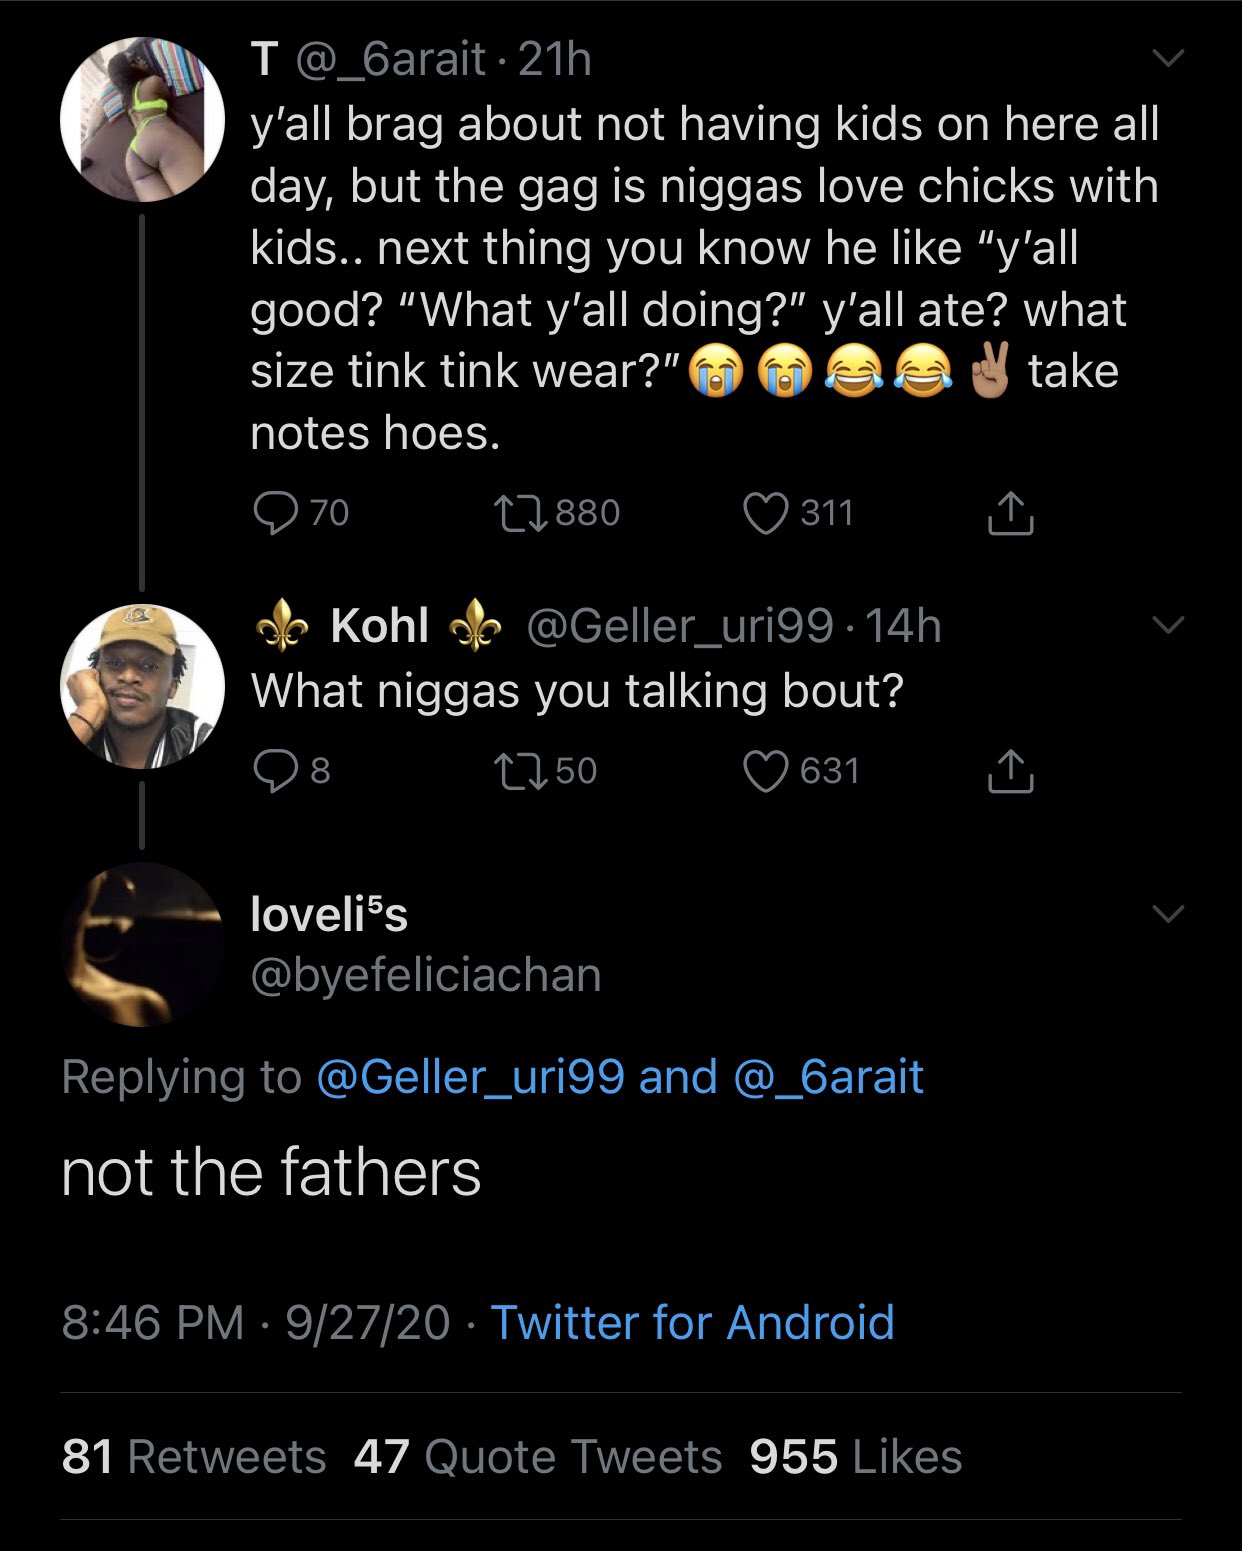The height and width of the screenshot is (1551, 1242).
Task: Share the @_6arait tweet
Action: (x=1010, y=513)
